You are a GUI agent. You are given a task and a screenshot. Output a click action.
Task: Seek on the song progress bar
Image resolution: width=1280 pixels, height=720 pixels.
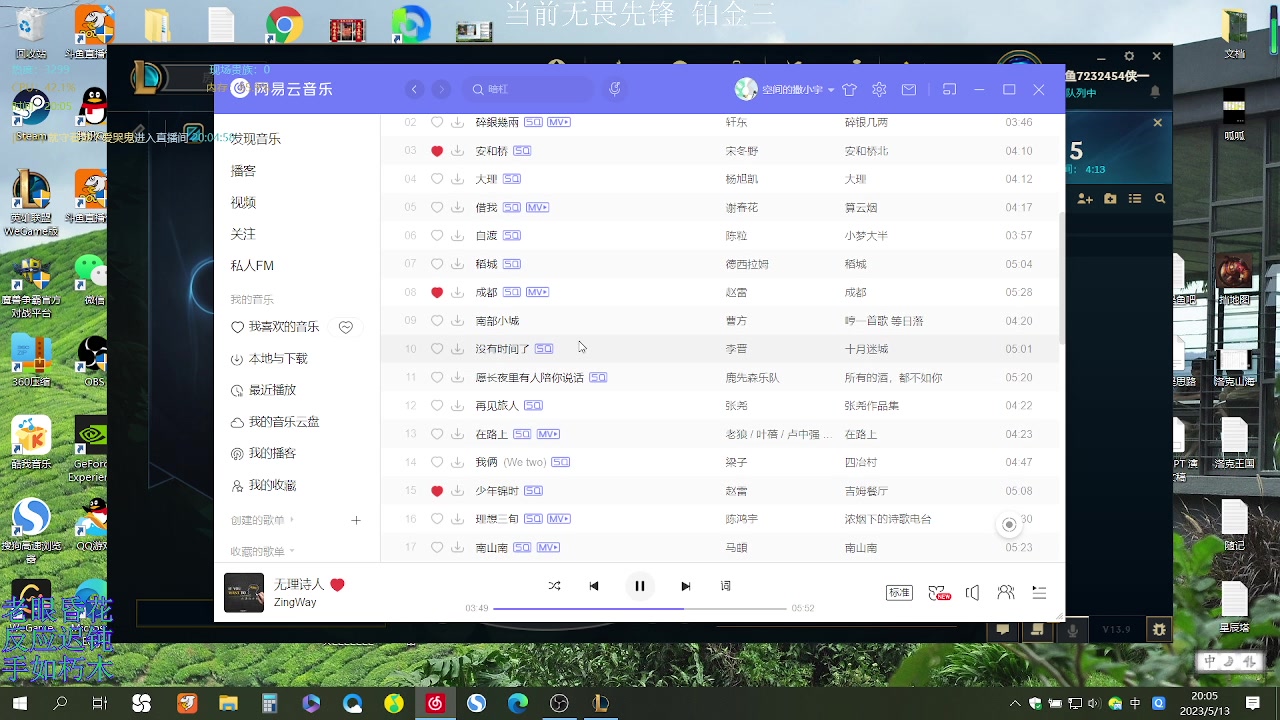(640, 608)
